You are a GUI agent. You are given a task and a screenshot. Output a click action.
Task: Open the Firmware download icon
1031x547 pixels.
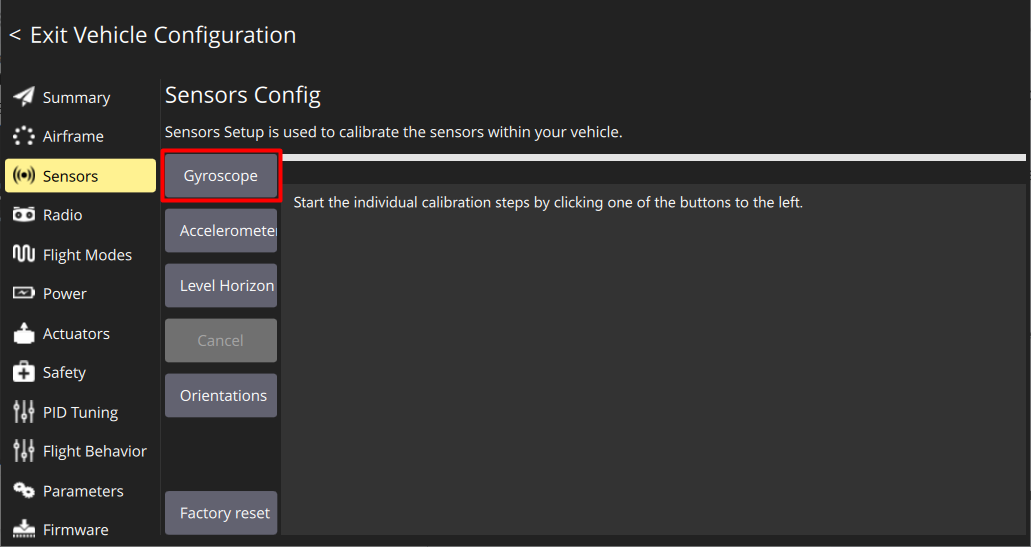[24, 529]
